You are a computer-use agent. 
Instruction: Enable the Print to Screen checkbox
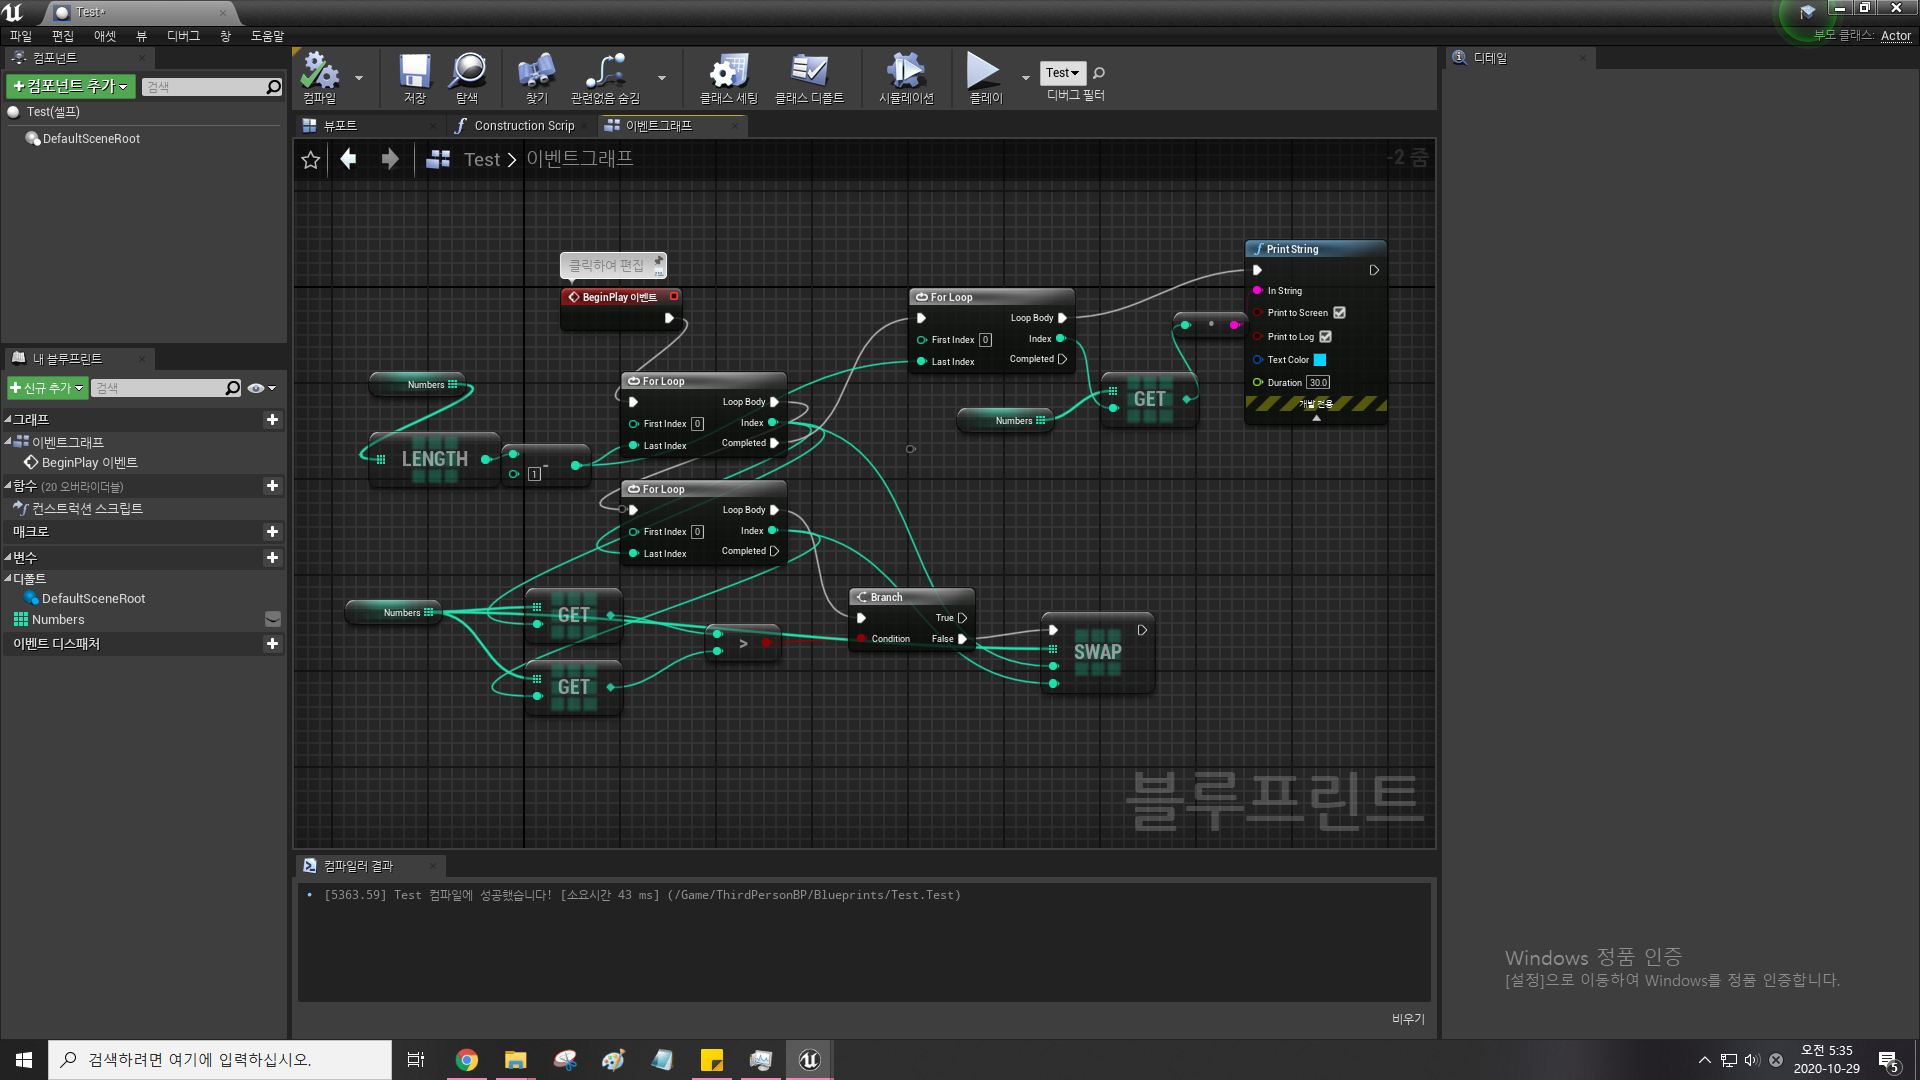(1341, 312)
